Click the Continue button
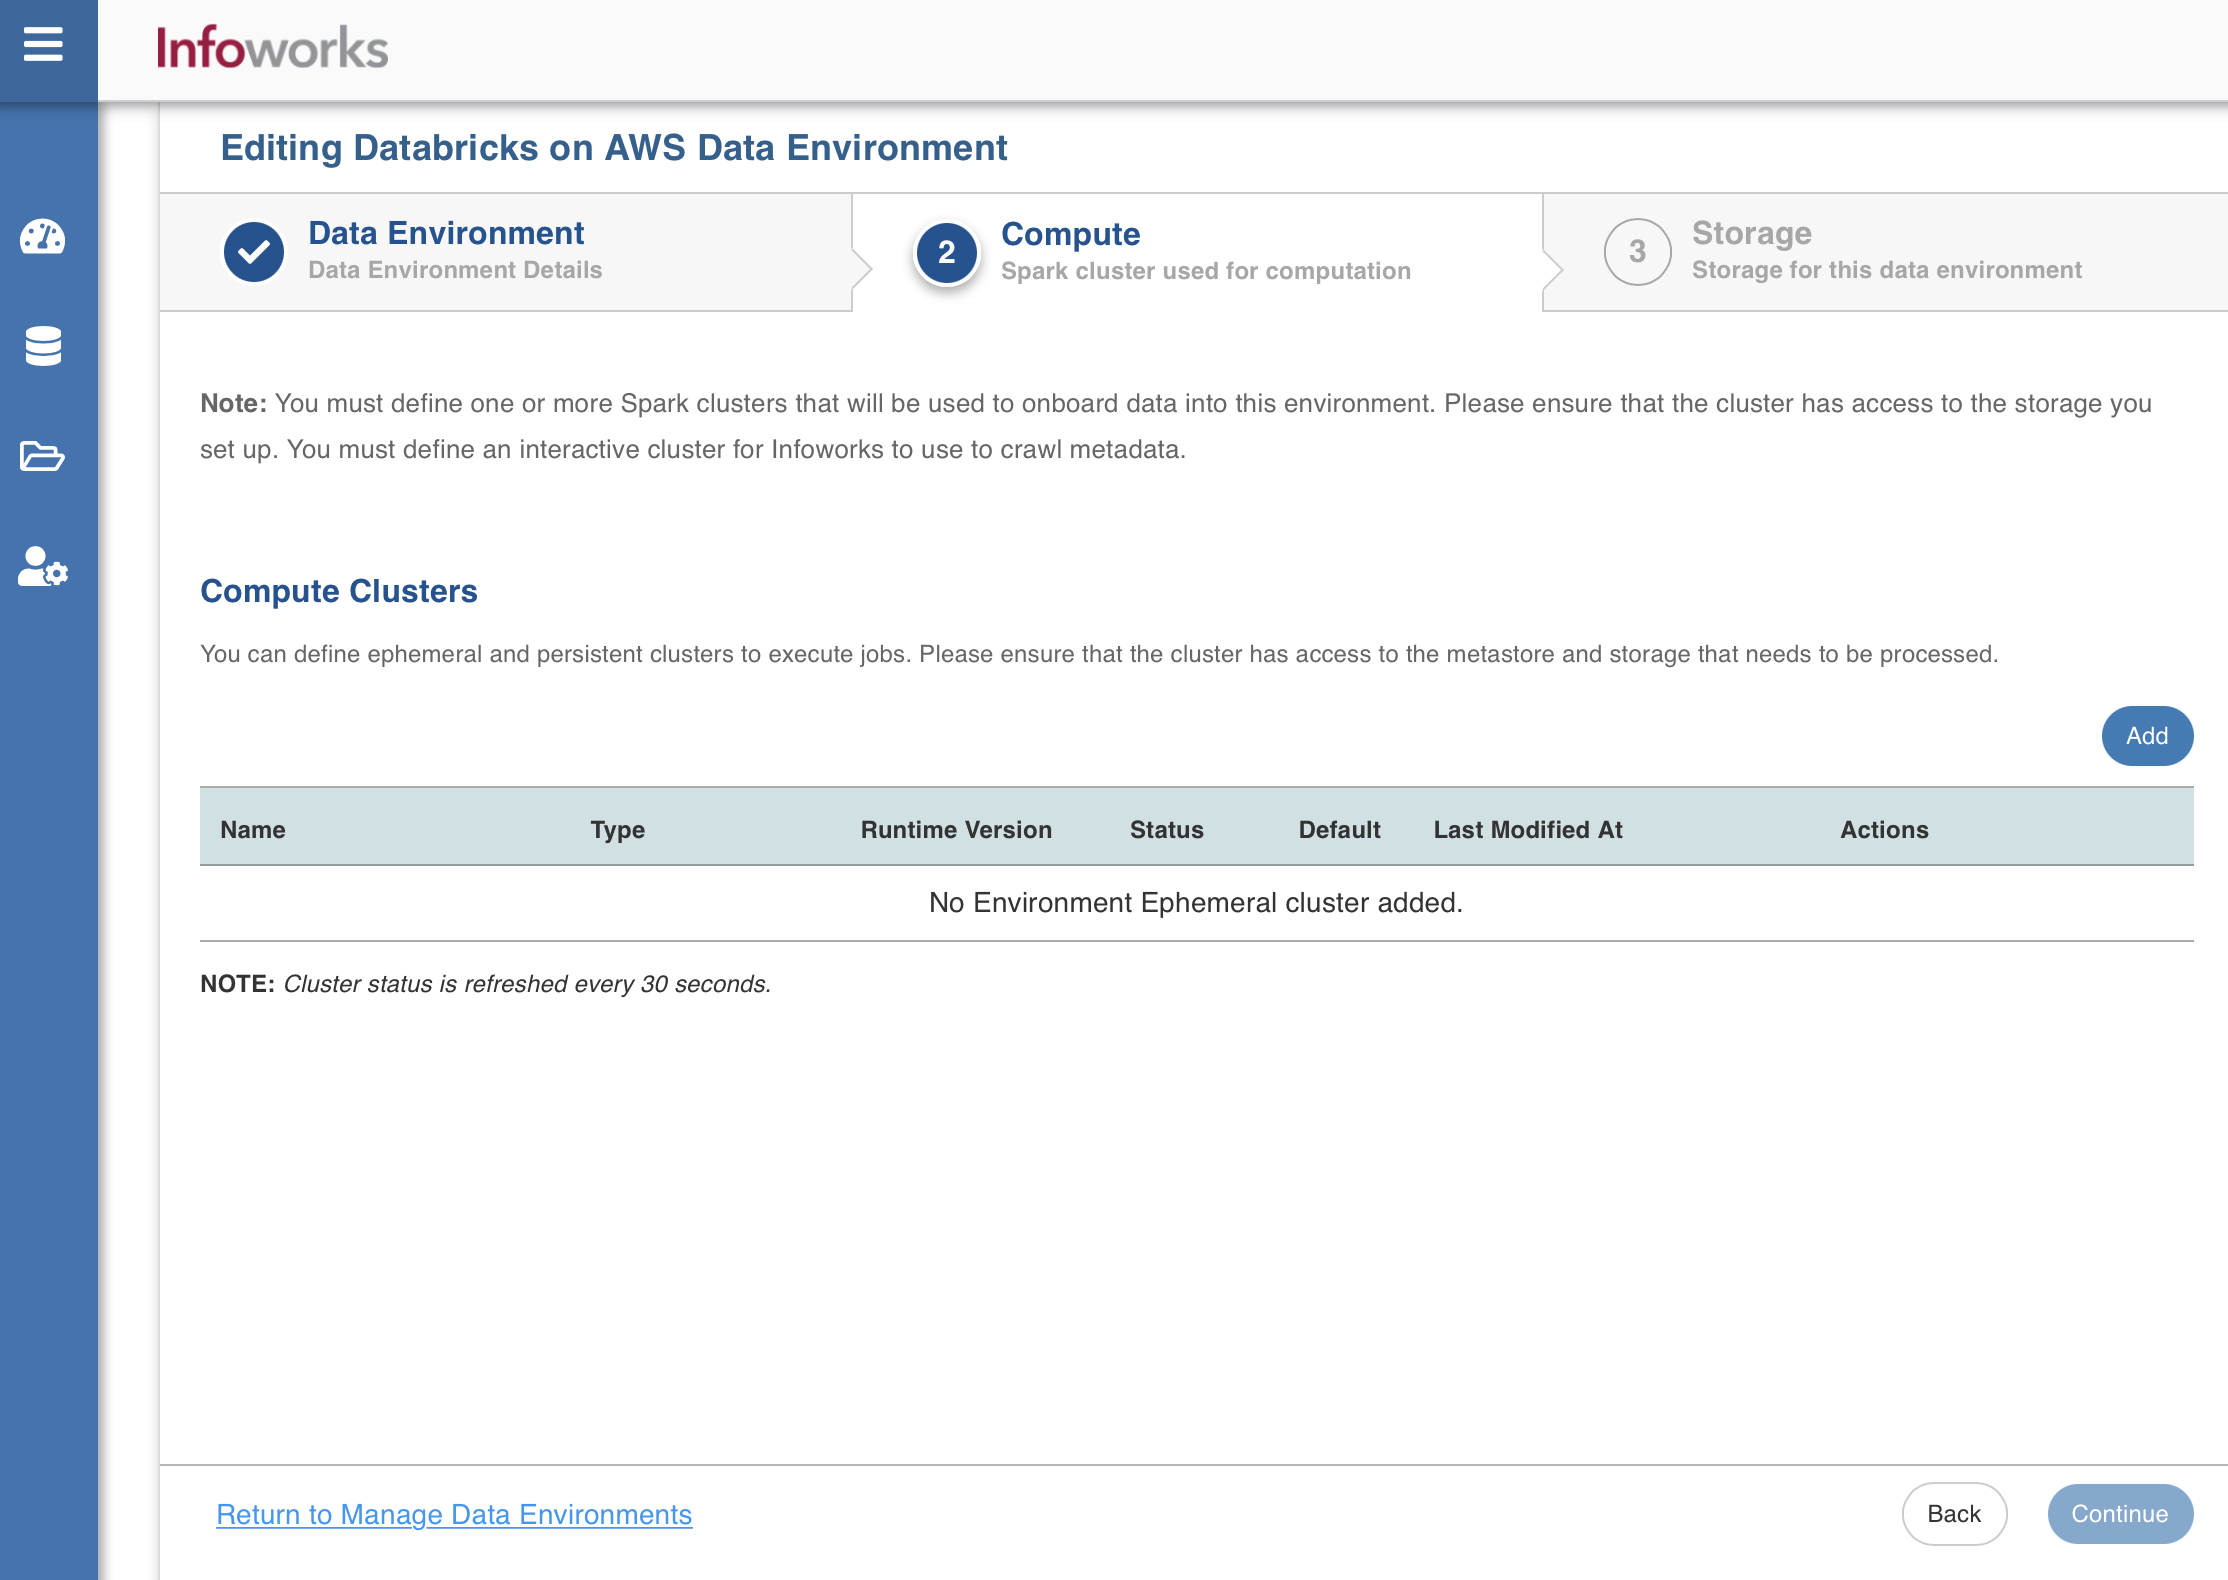The width and height of the screenshot is (2228, 1580). [x=2120, y=1514]
